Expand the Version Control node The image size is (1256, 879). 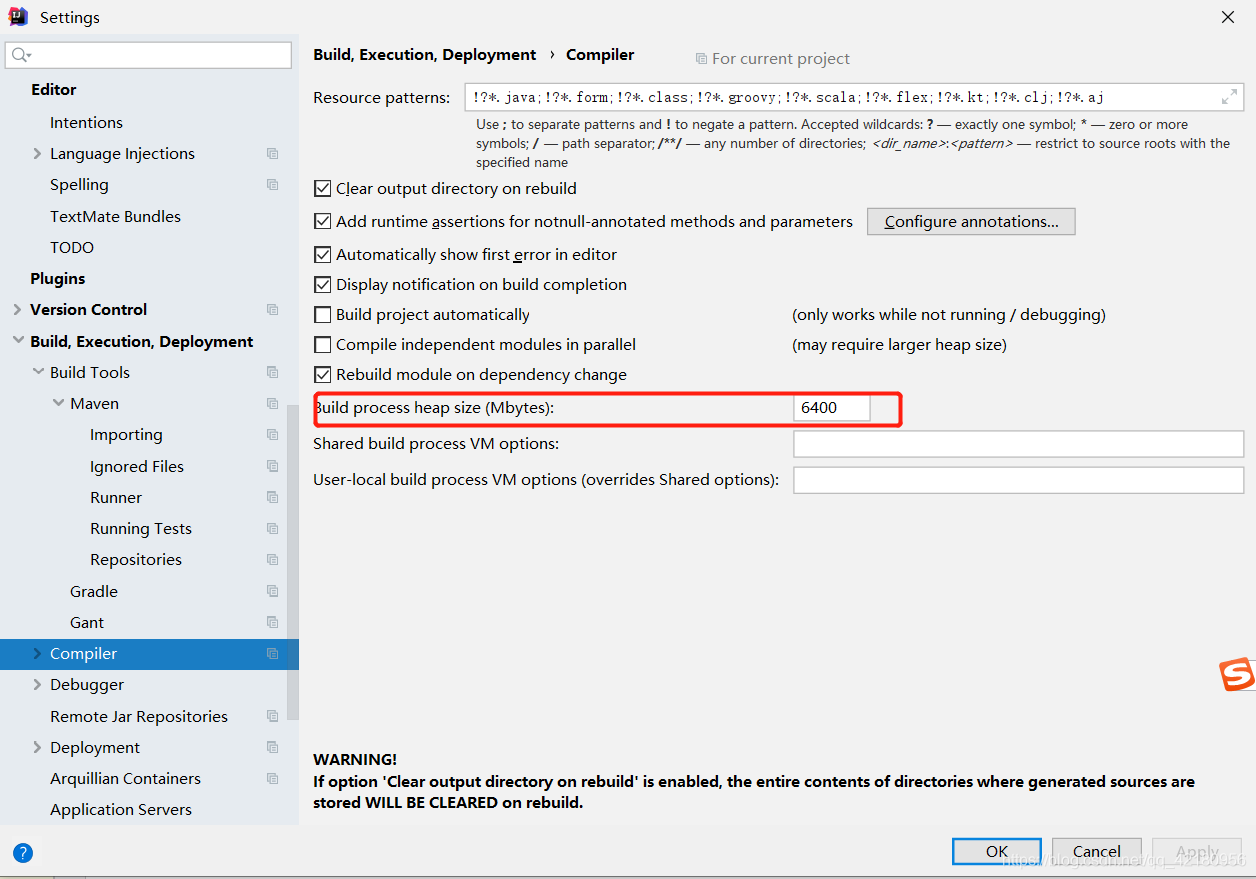pos(18,310)
